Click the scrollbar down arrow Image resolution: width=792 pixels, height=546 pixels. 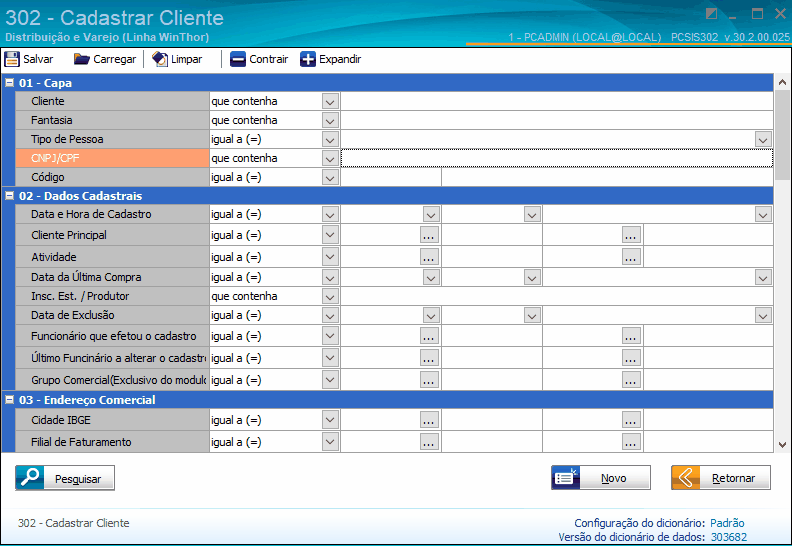tap(782, 444)
